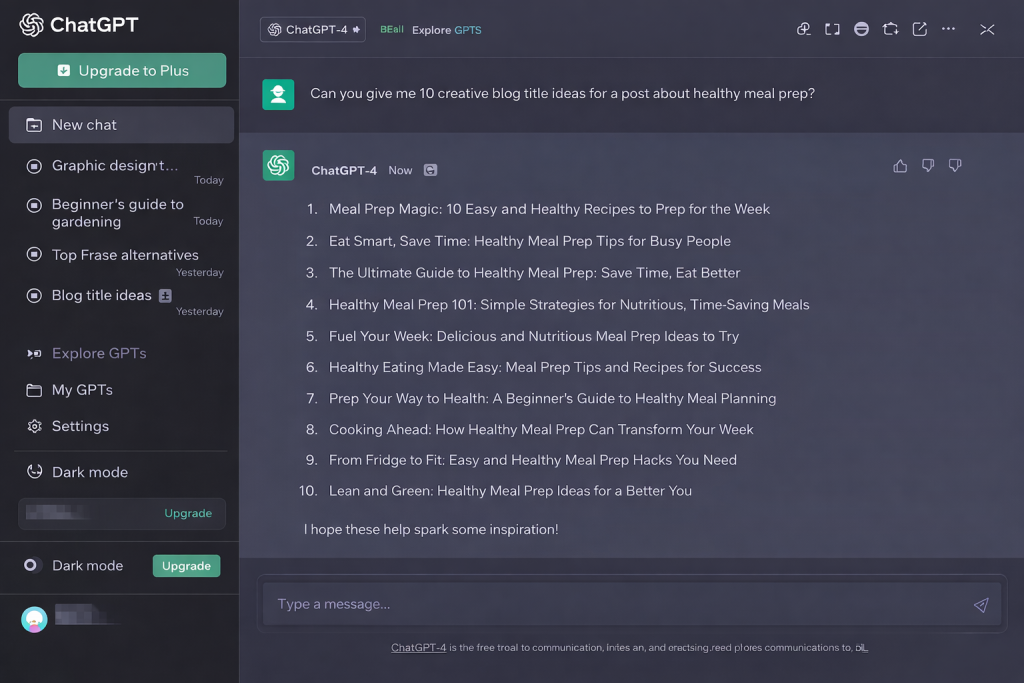
Task: Open the three-dots more options menu
Action: tap(948, 29)
